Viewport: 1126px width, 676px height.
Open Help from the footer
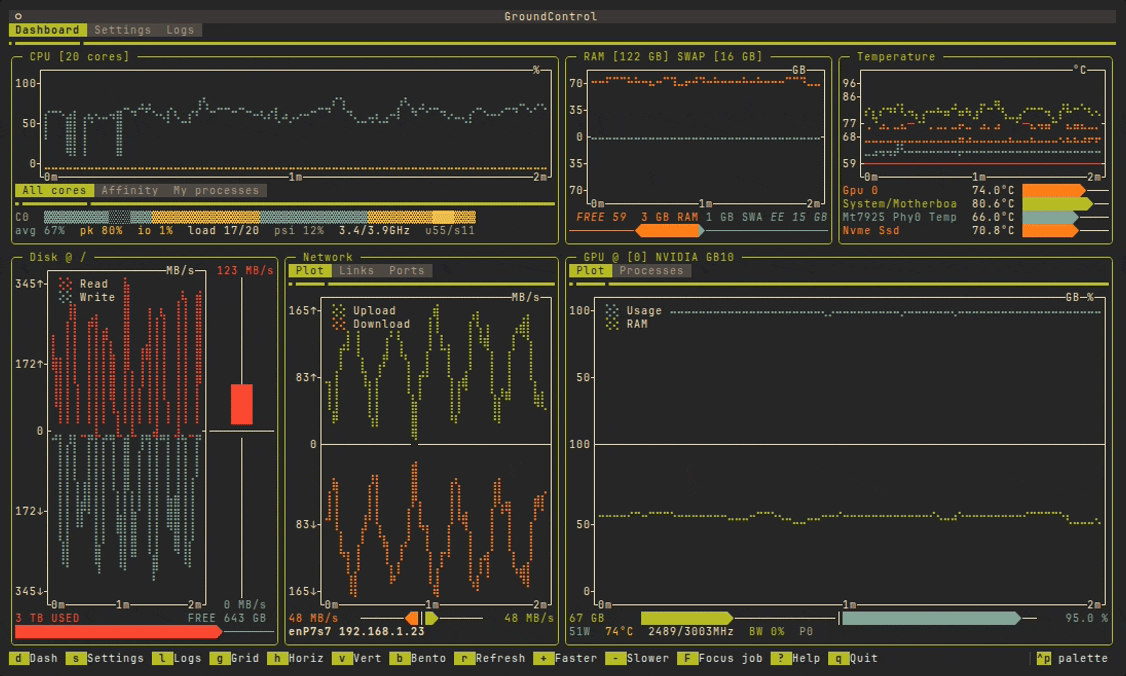794,658
